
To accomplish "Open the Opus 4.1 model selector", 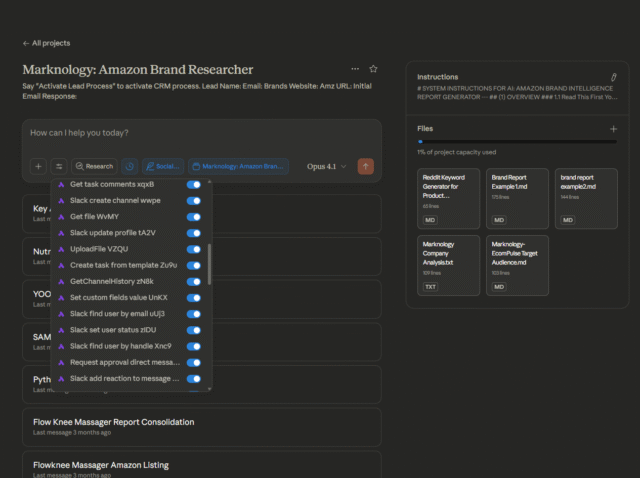I will point(327,167).
